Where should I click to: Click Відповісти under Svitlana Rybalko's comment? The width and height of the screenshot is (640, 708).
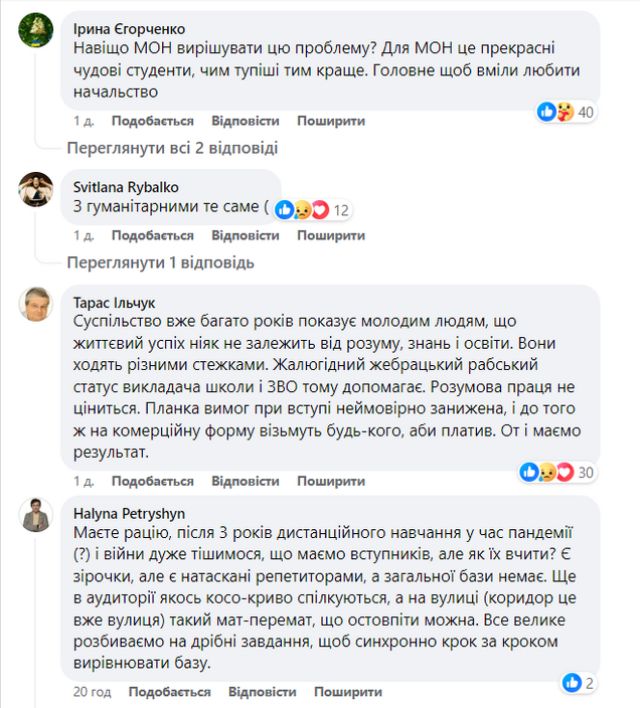245,235
